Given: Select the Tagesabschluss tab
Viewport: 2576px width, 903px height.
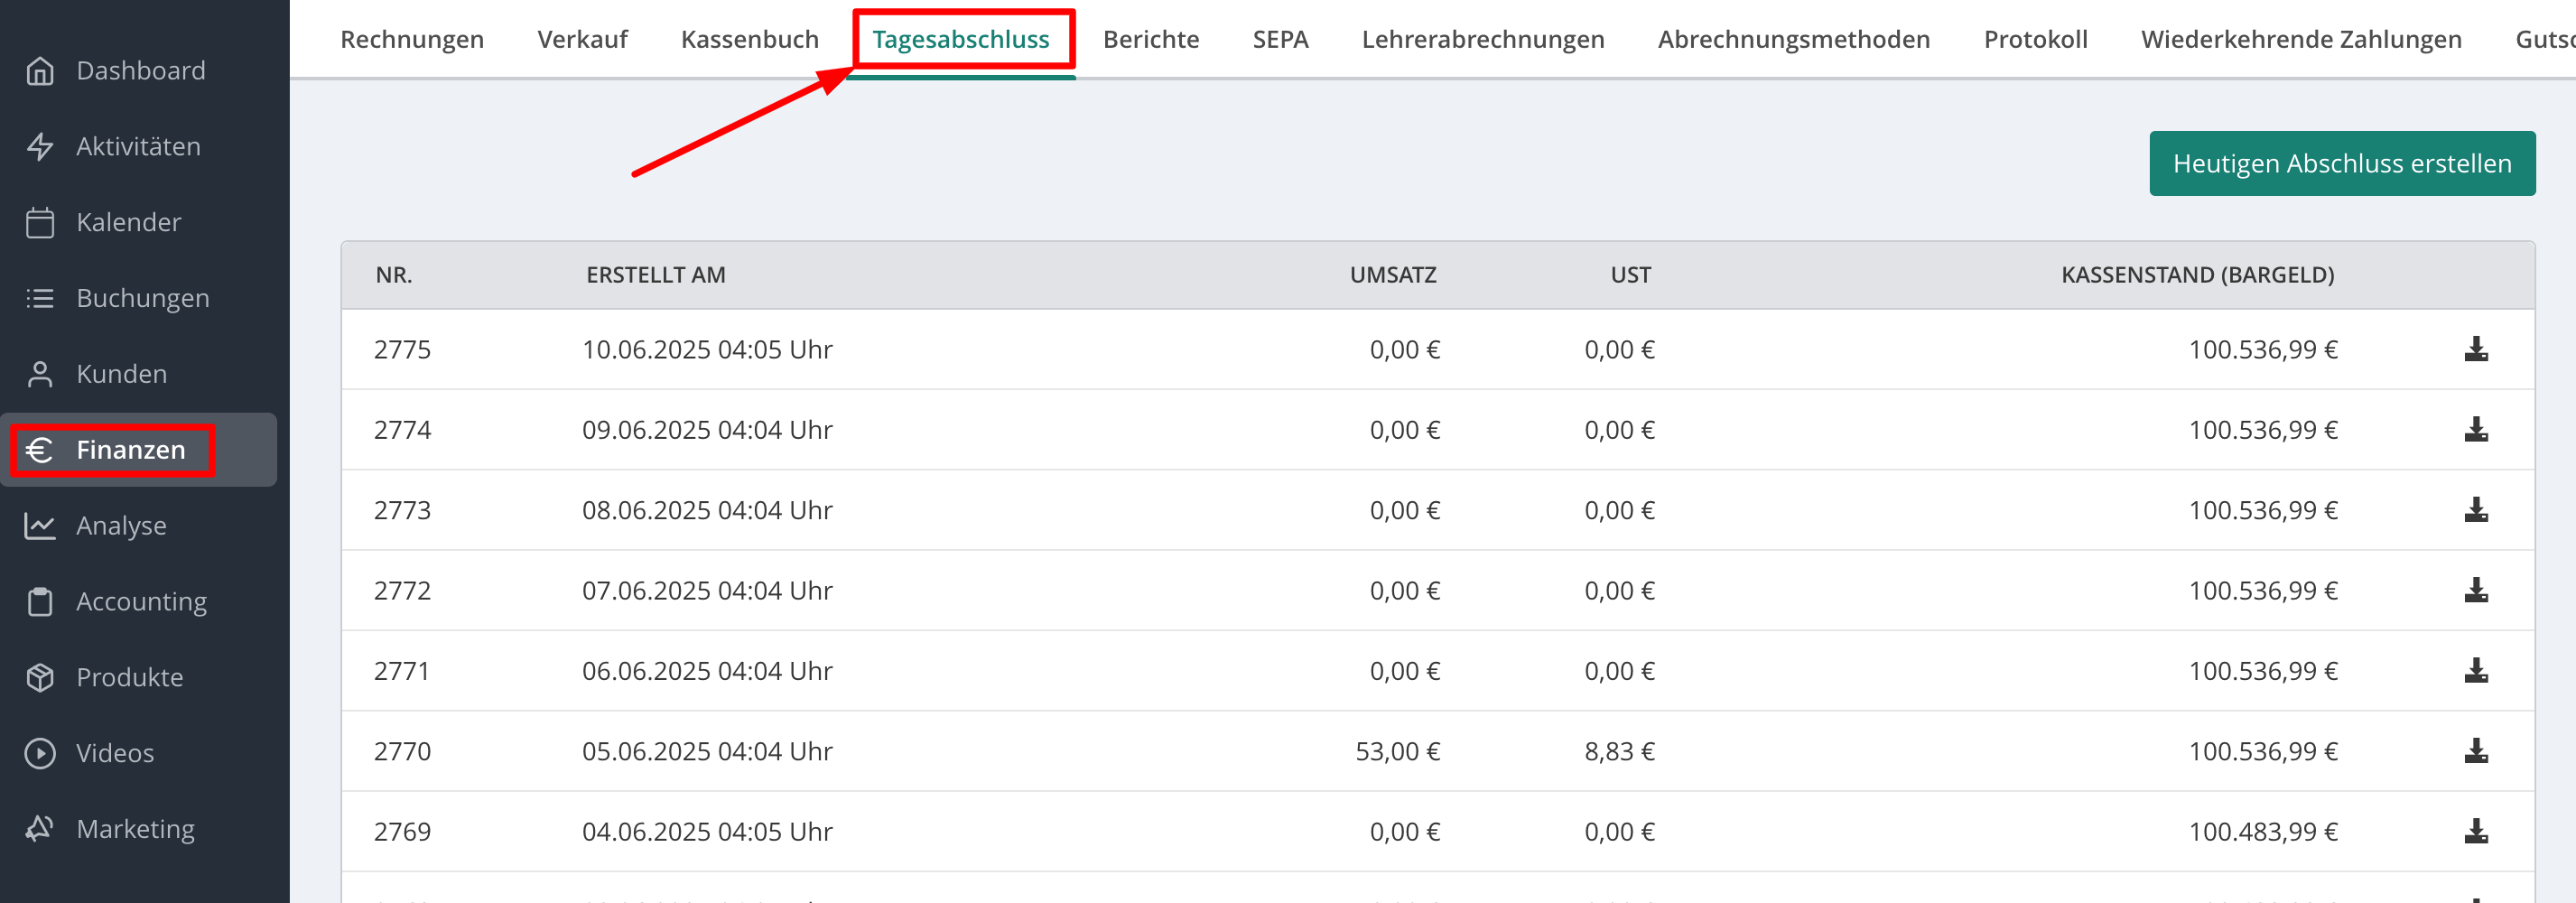Looking at the screenshot, I should [x=961, y=39].
